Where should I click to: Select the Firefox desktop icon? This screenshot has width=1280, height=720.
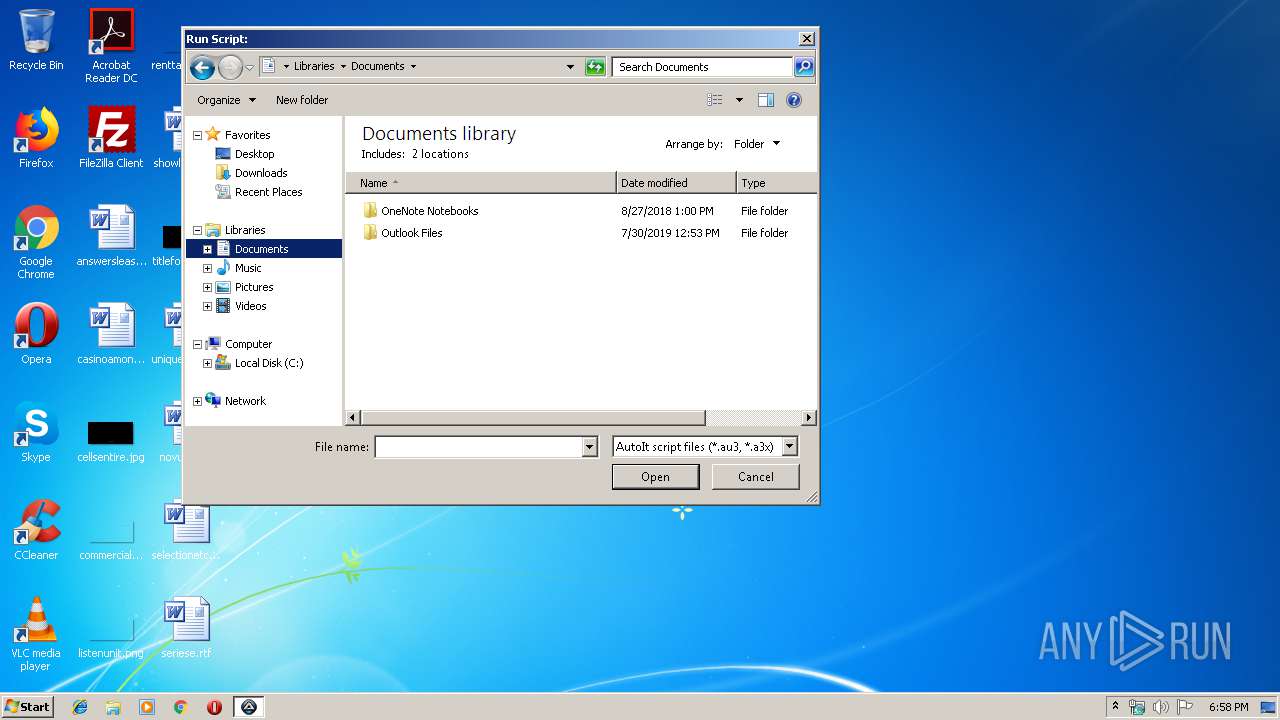click(36, 138)
